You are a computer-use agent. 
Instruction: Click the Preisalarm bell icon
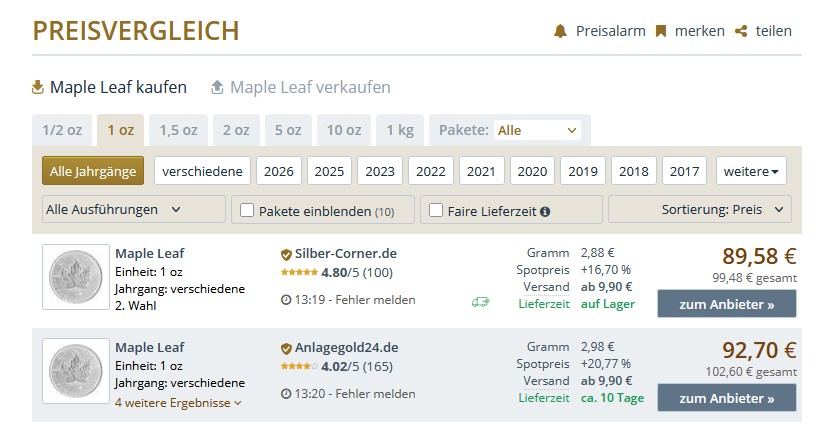(560, 31)
